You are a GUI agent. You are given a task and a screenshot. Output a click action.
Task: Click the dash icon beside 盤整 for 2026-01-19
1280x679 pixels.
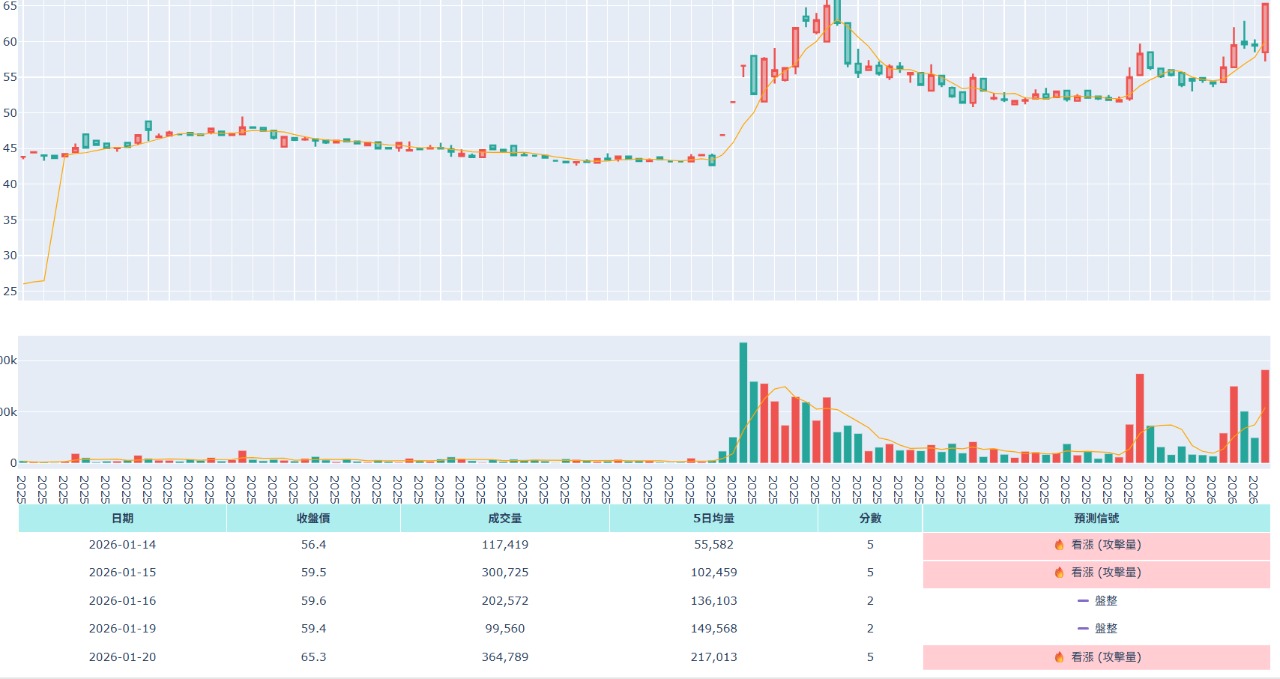(x=1084, y=629)
